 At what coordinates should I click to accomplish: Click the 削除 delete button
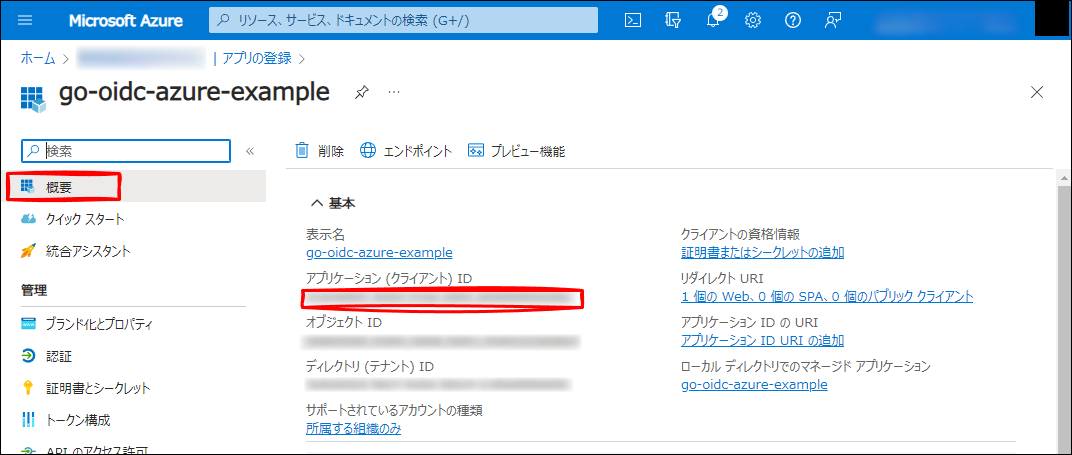click(x=319, y=151)
